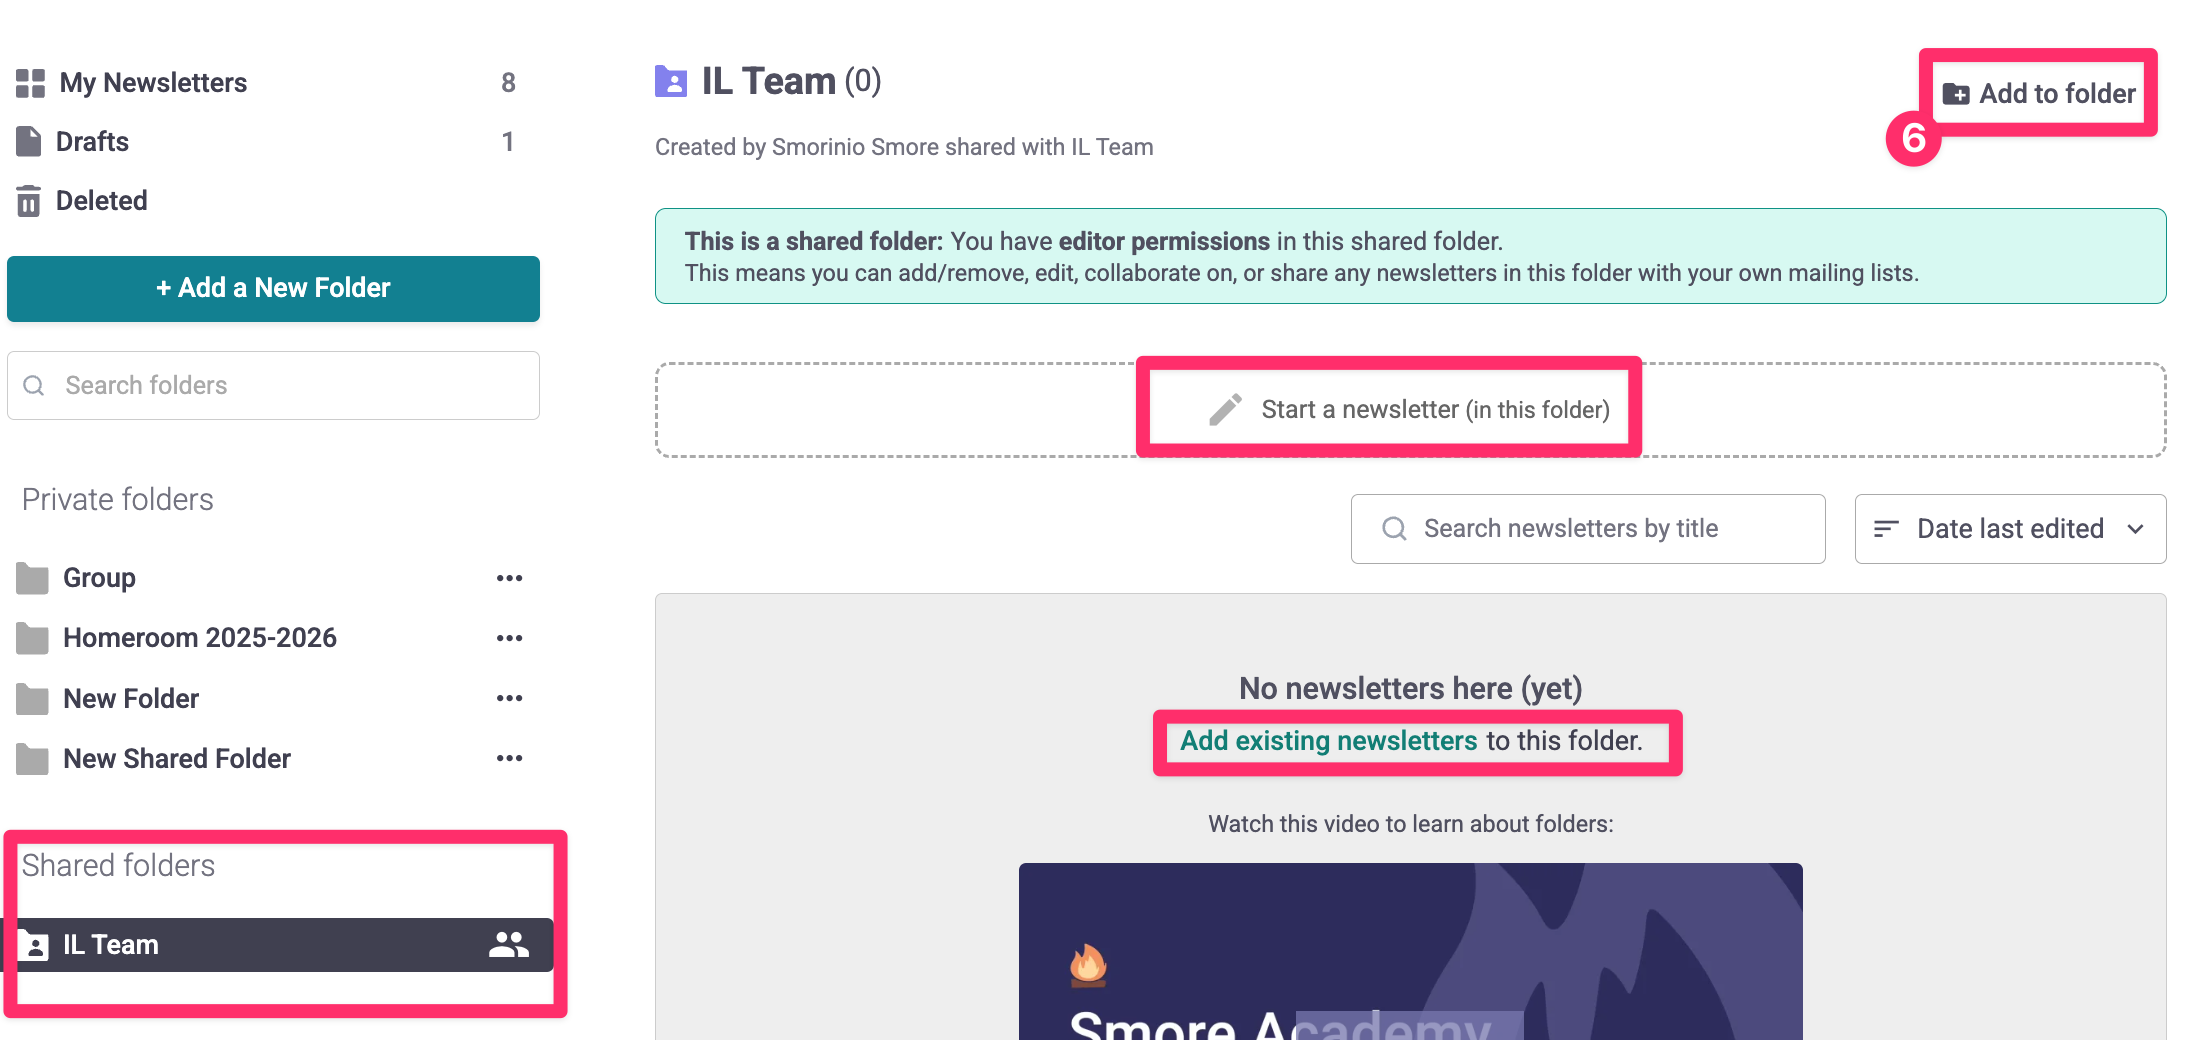Click the shared members icon on IL Team
Screen dimensions: 2202x1040
click(508, 945)
